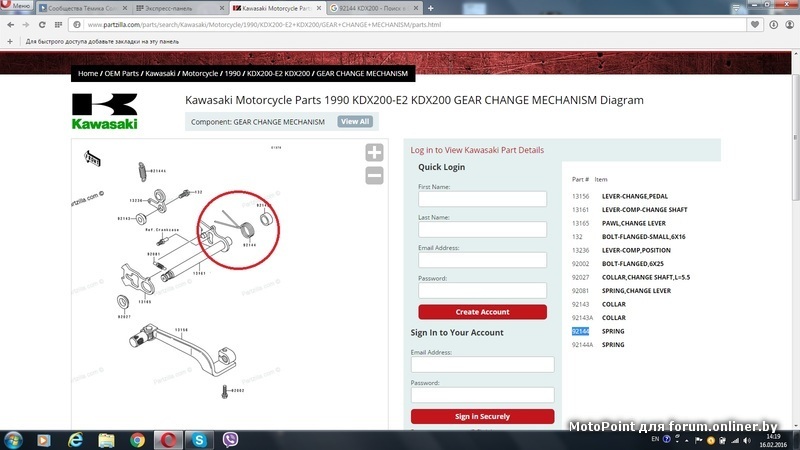Screen dimensions: 800x450
Task: Go back to the previous page
Action: tap(11, 24)
